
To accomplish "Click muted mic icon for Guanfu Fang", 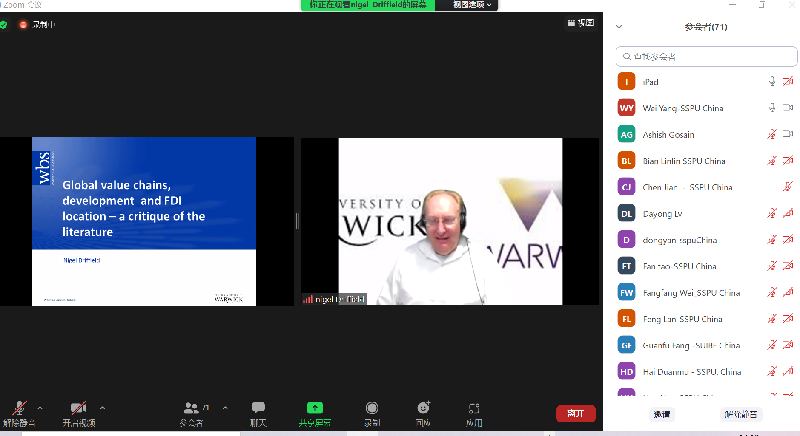I will (x=772, y=345).
